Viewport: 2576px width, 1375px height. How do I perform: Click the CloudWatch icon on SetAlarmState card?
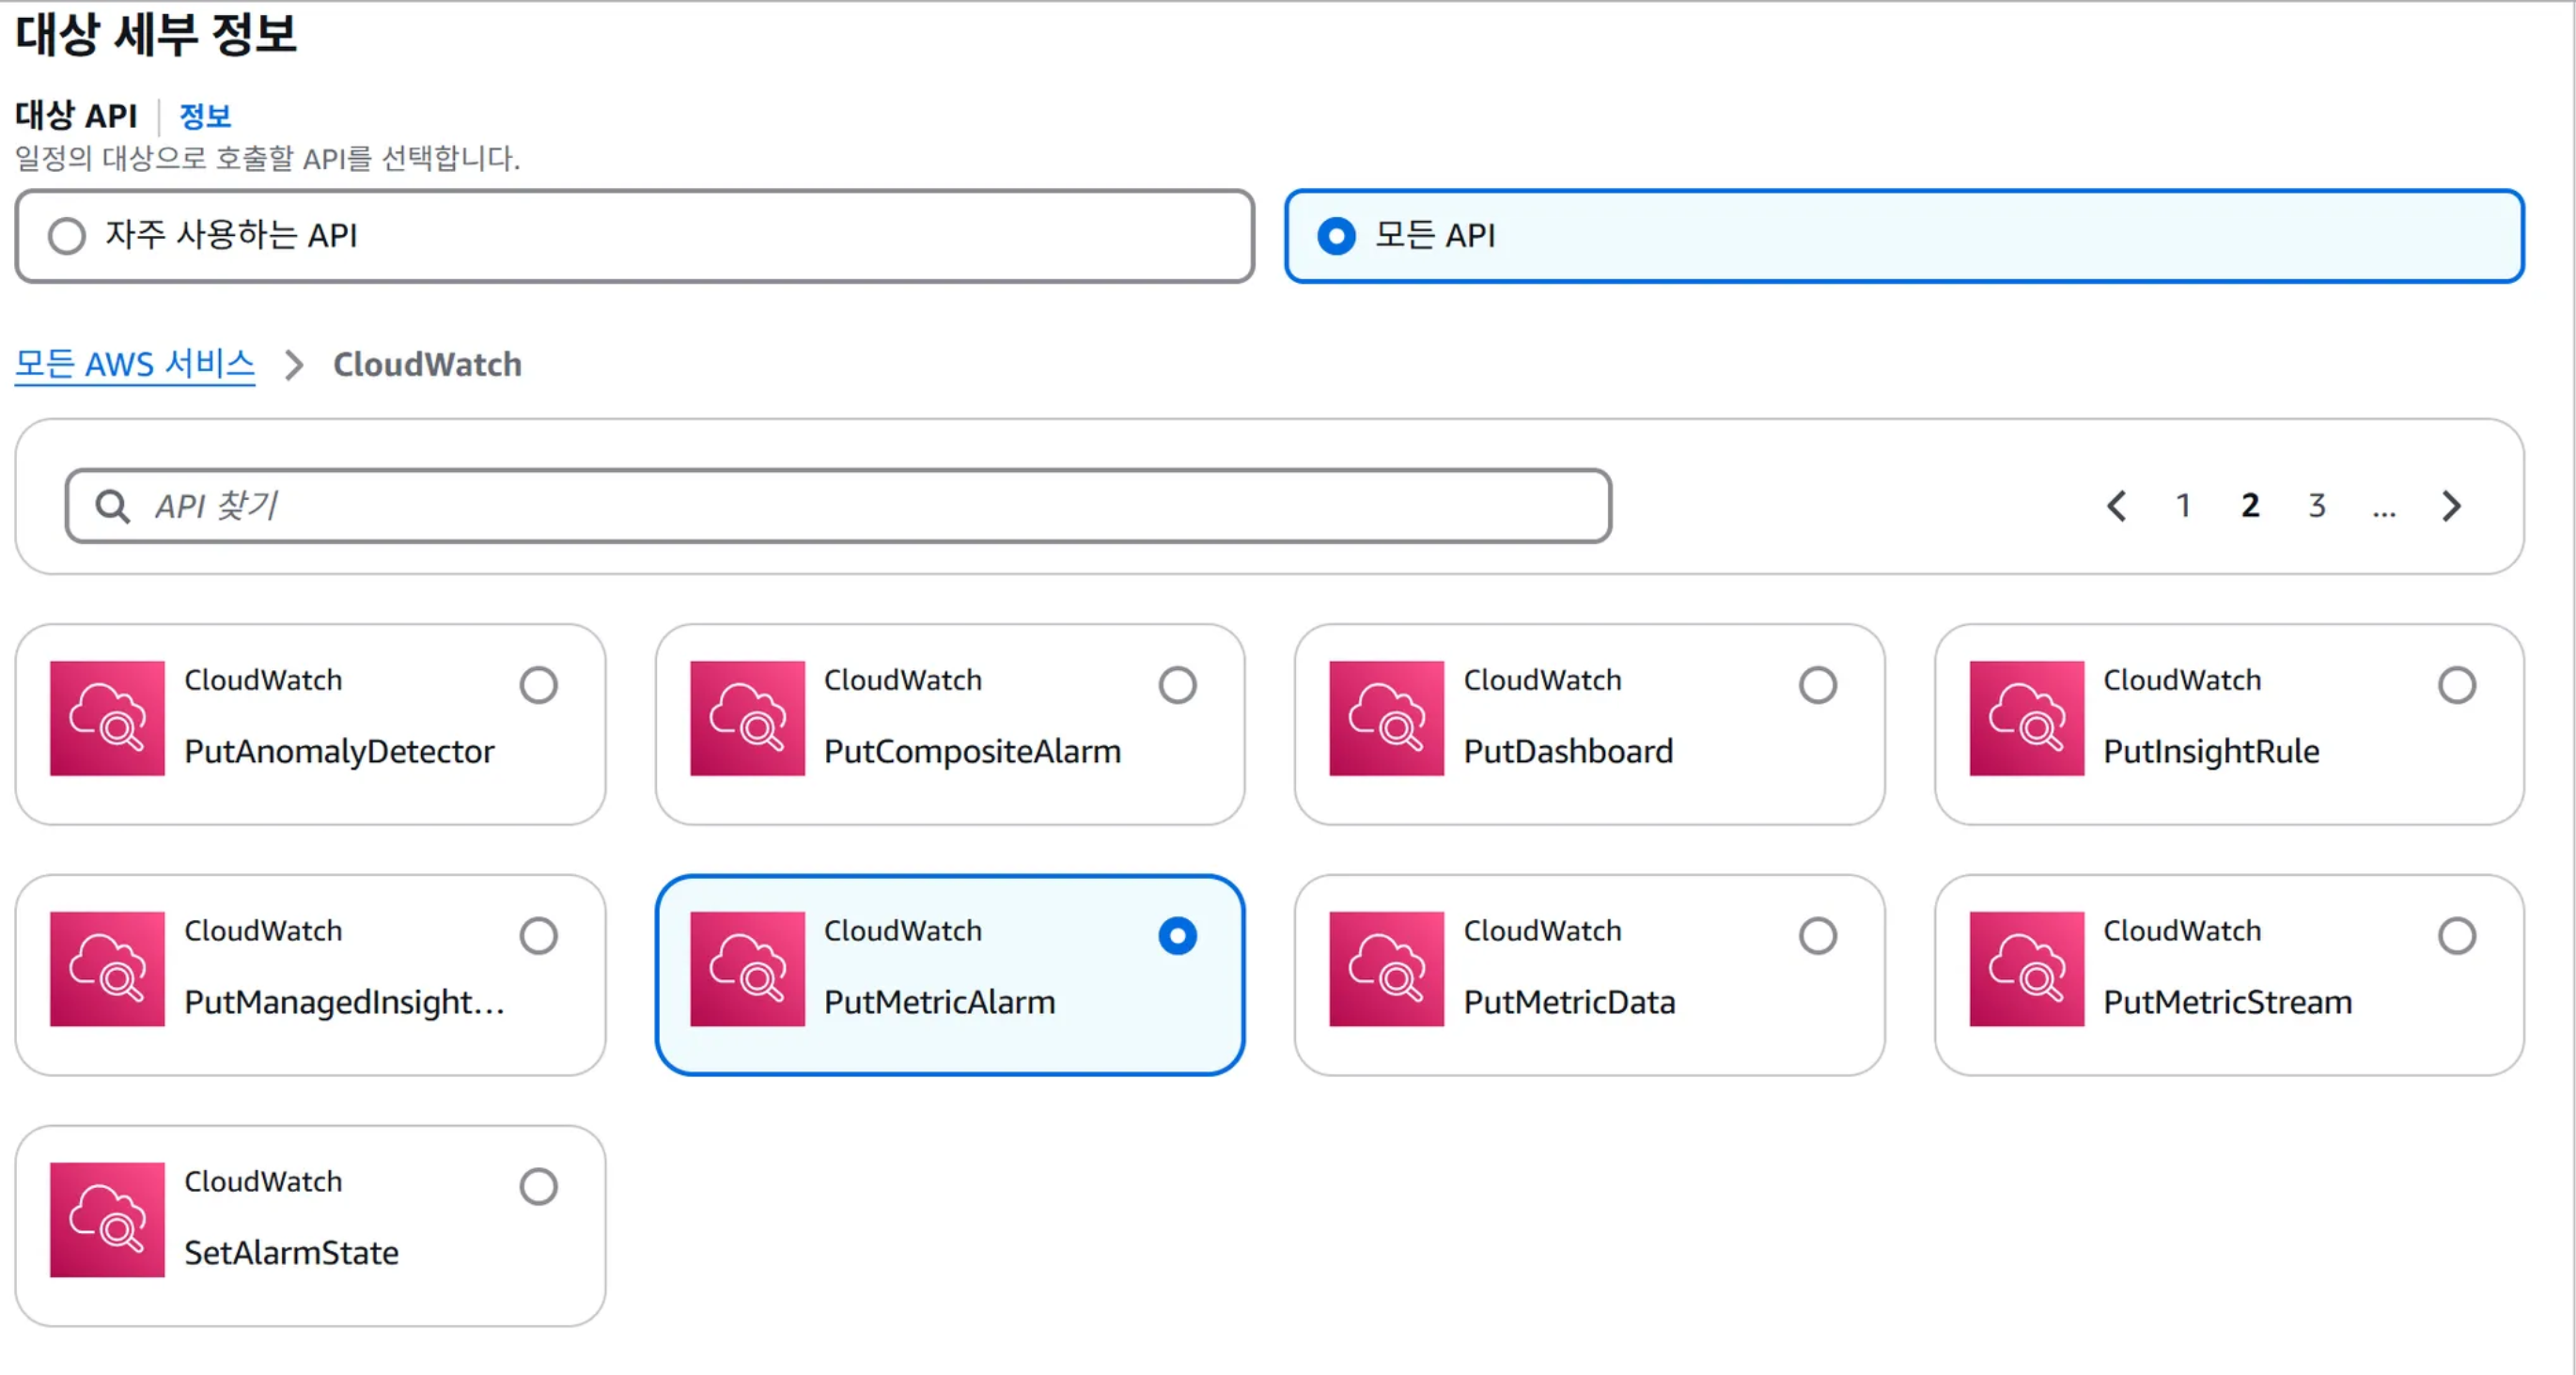[x=107, y=1219]
